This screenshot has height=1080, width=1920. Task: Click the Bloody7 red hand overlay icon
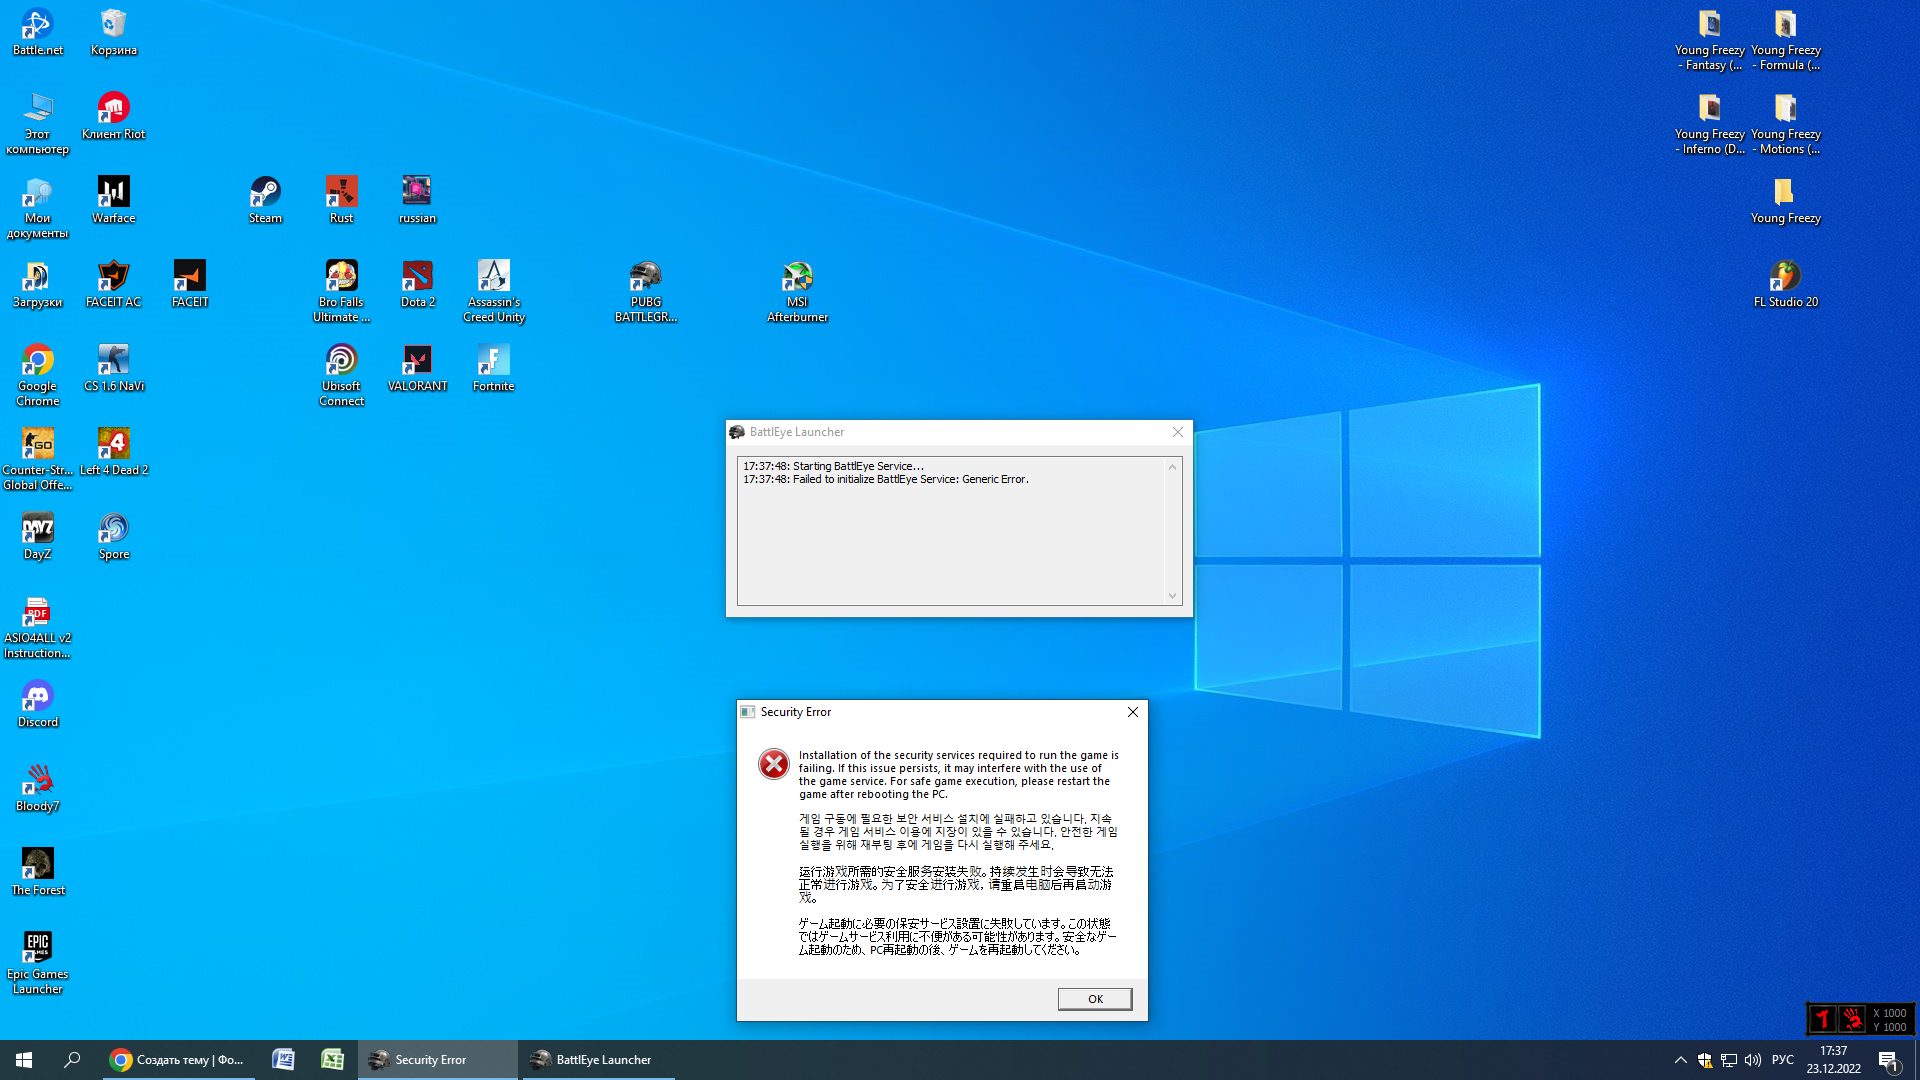click(1853, 1019)
